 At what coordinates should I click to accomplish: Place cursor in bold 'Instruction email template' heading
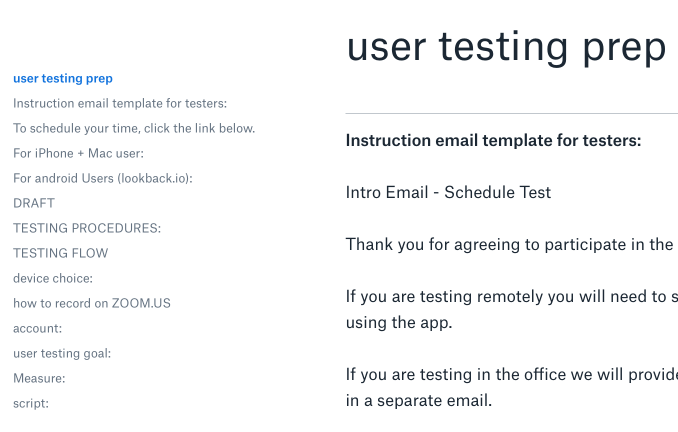coord(493,140)
